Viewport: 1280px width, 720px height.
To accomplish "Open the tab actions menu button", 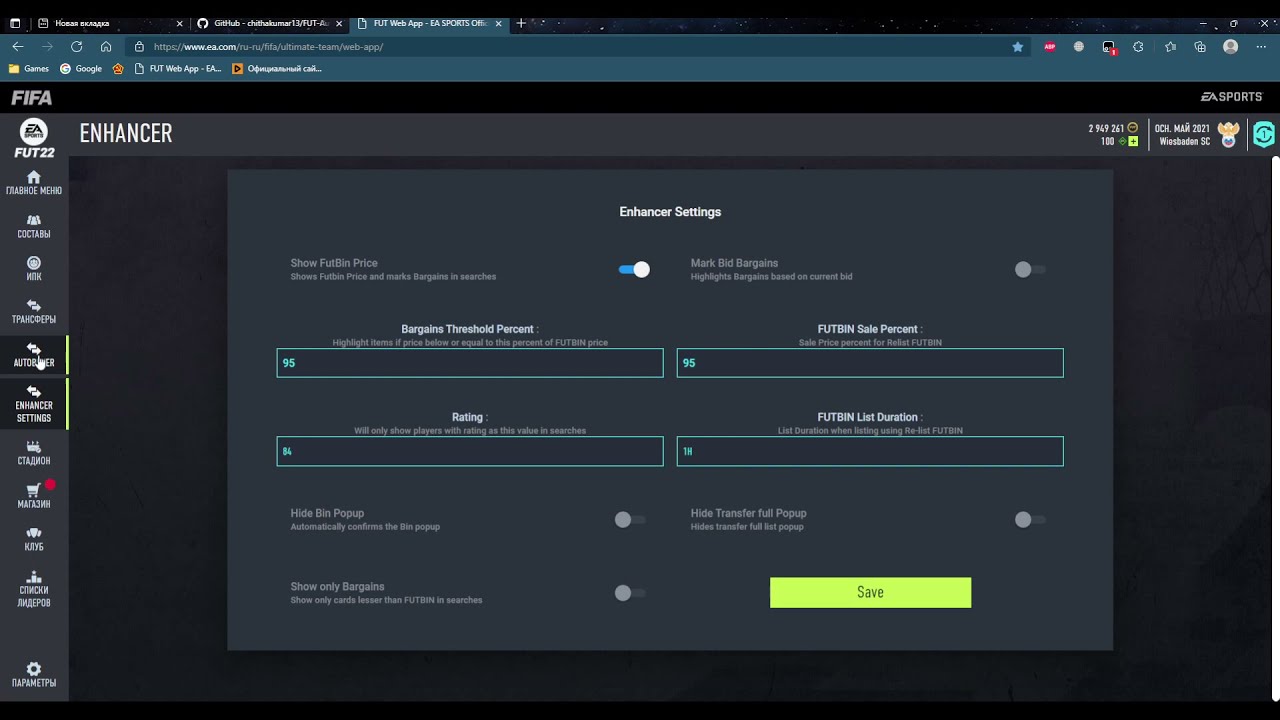I will (15, 23).
